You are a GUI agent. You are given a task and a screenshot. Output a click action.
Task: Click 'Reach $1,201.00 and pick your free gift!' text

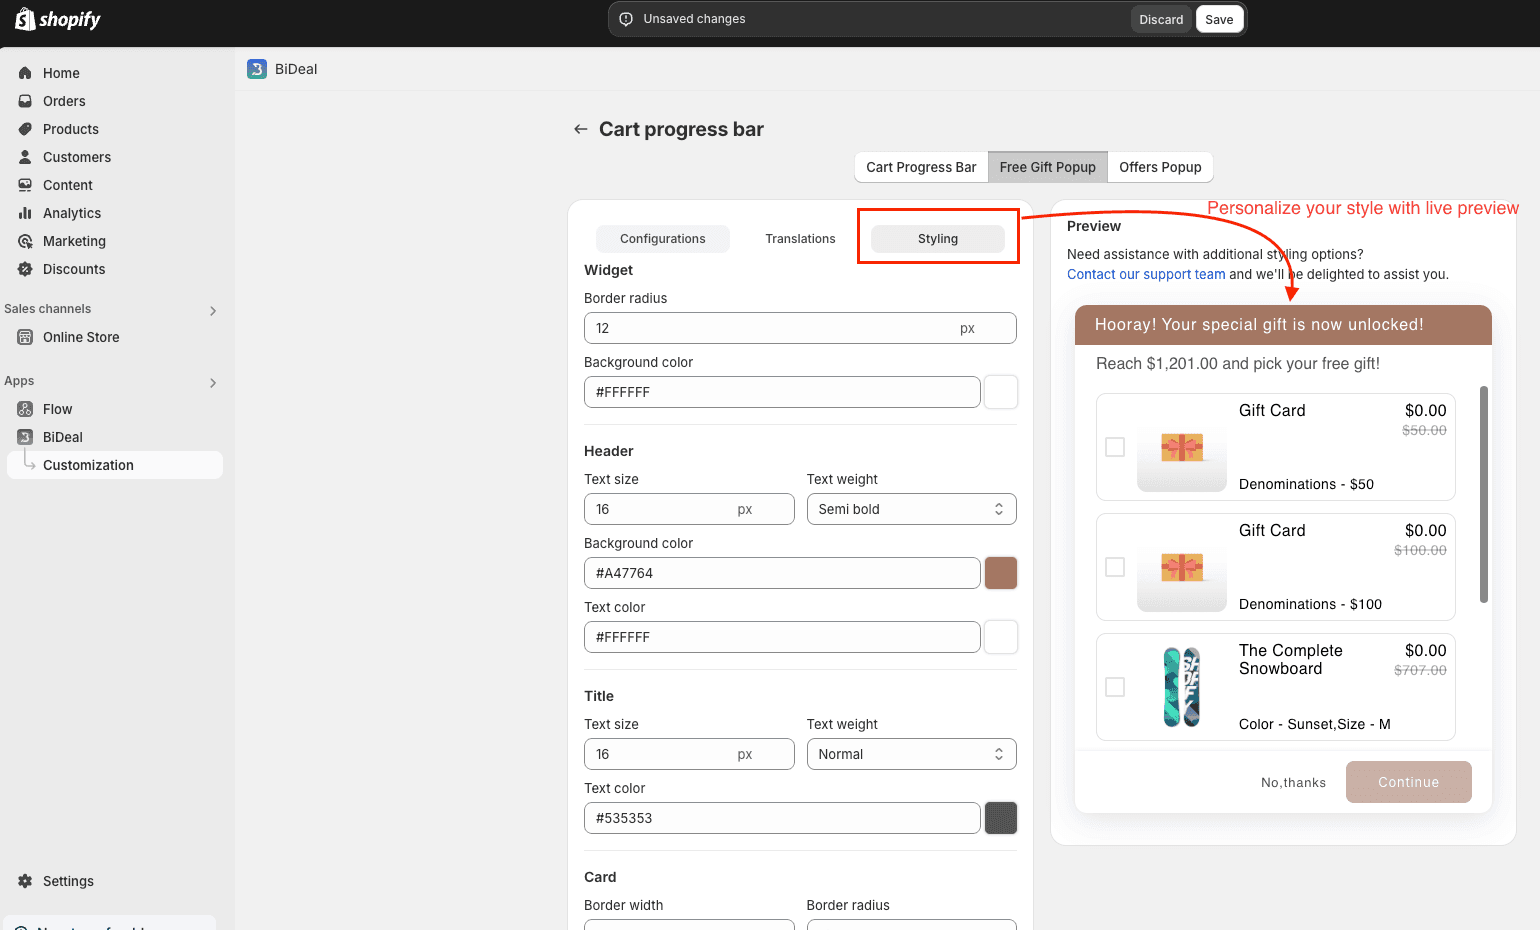click(x=1238, y=364)
